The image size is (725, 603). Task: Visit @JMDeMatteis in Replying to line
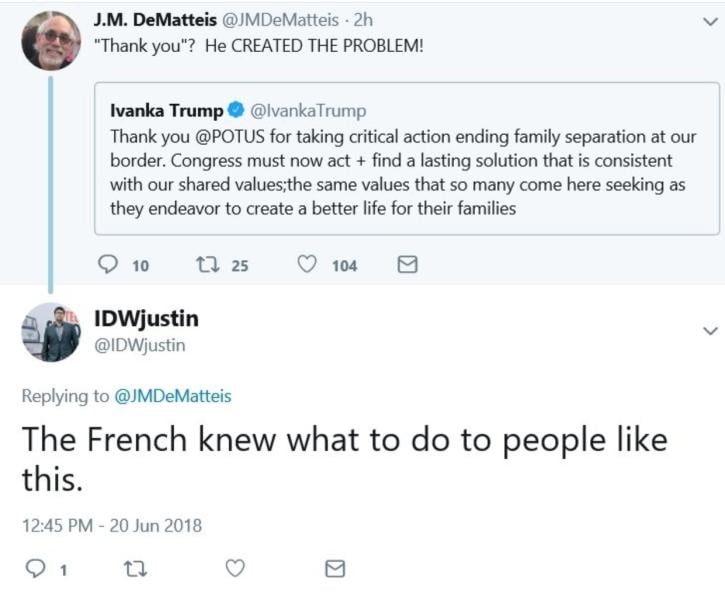coord(173,396)
